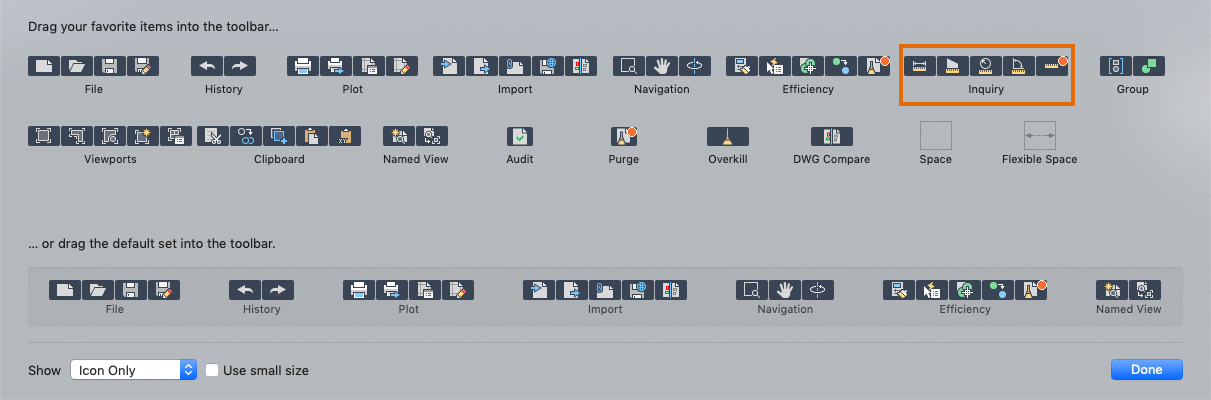
Task: Select the New file icon in the upper File group
Action: [x=45, y=67]
